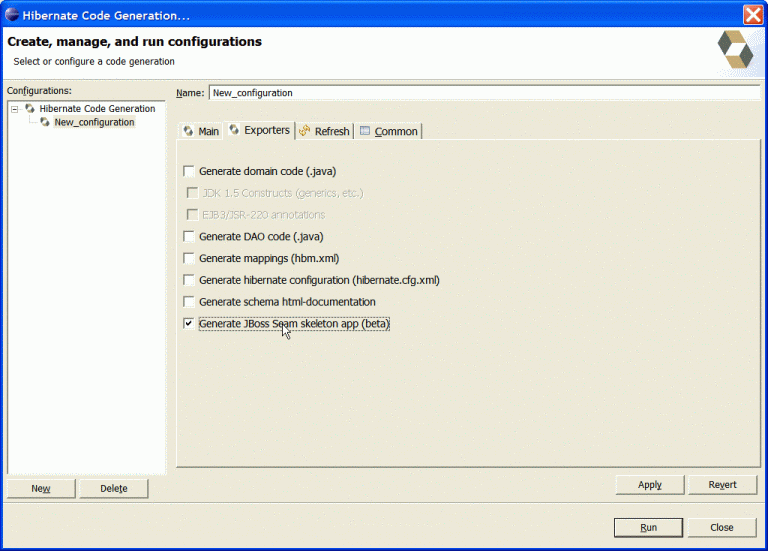The image size is (768, 551).
Task: Click the Refresh tab icon
Action: click(x=304, y=131)
